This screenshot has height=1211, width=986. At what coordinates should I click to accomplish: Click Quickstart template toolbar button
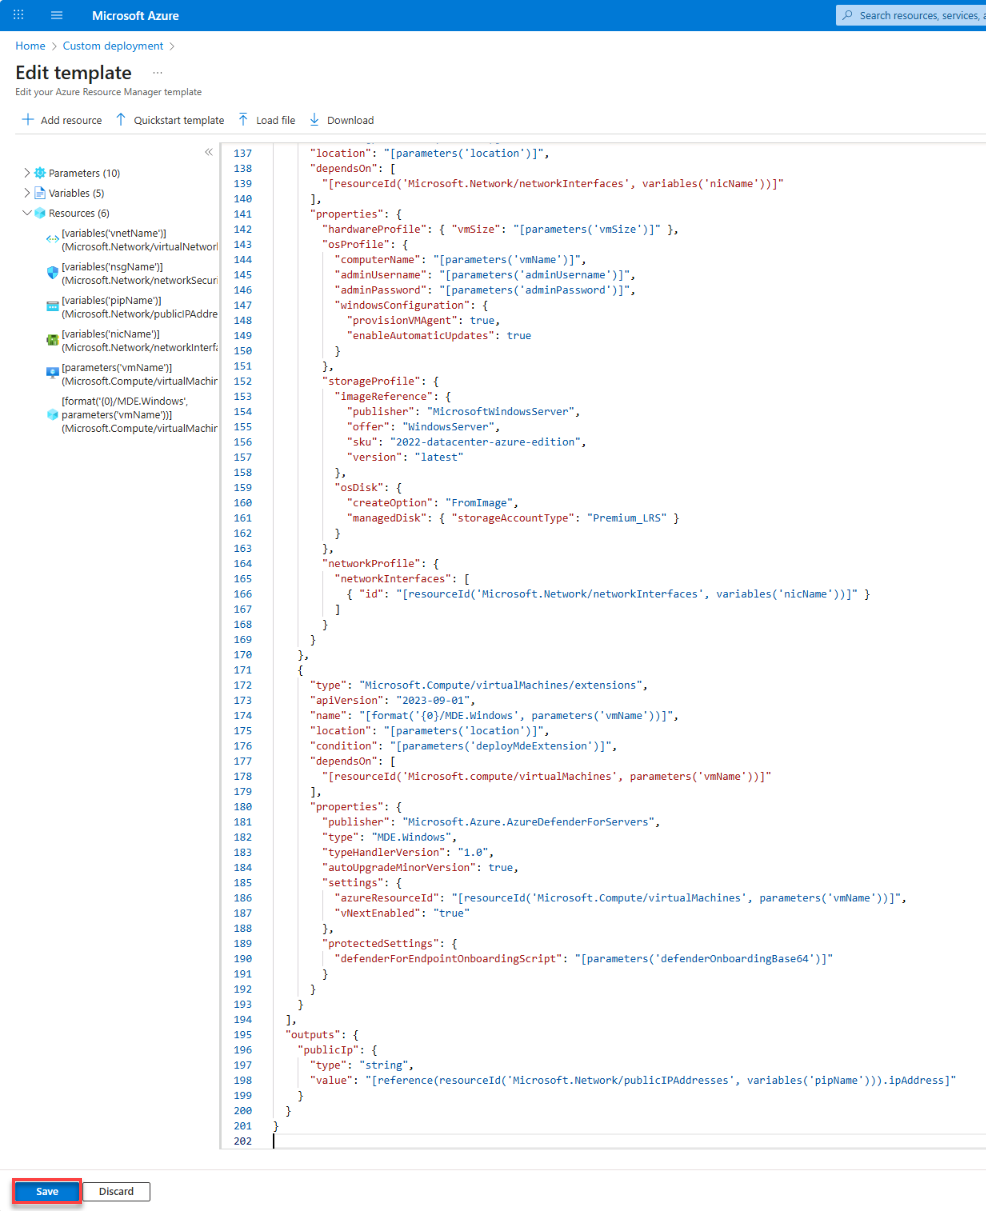click(169, 120)
